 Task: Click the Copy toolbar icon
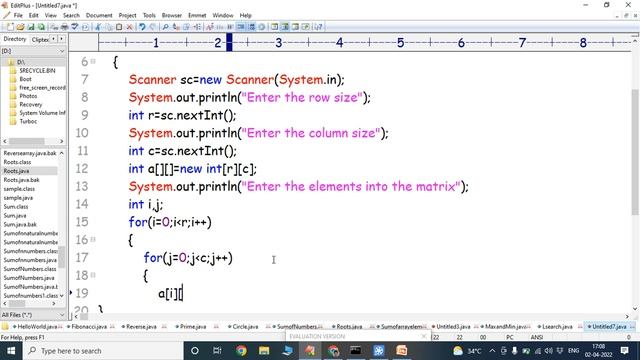point(108,27)
